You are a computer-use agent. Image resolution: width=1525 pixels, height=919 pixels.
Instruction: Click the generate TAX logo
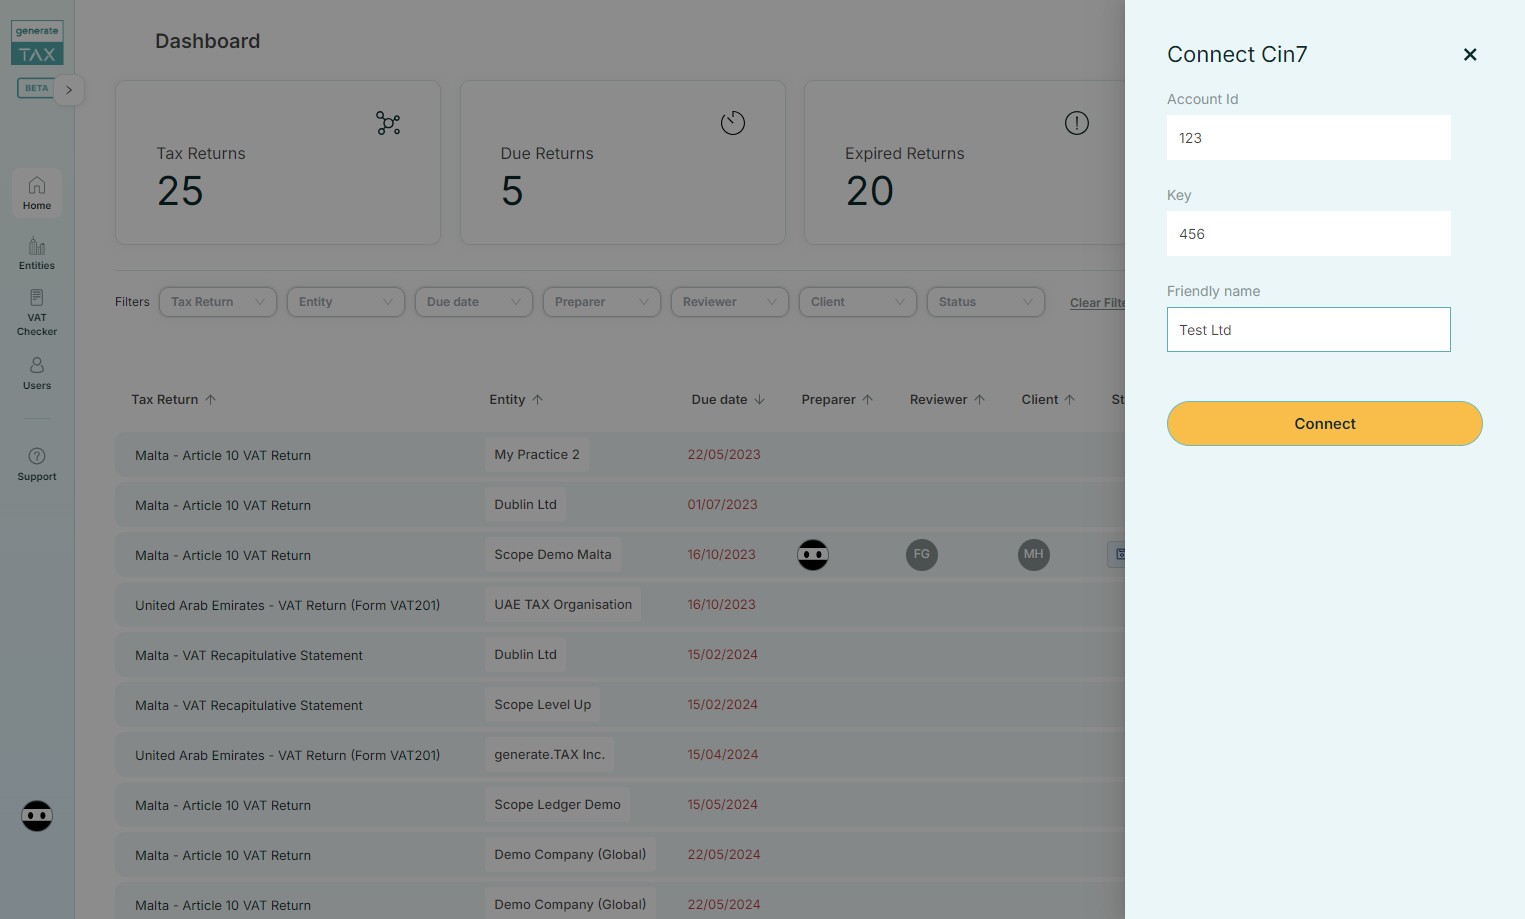[37, 43]
